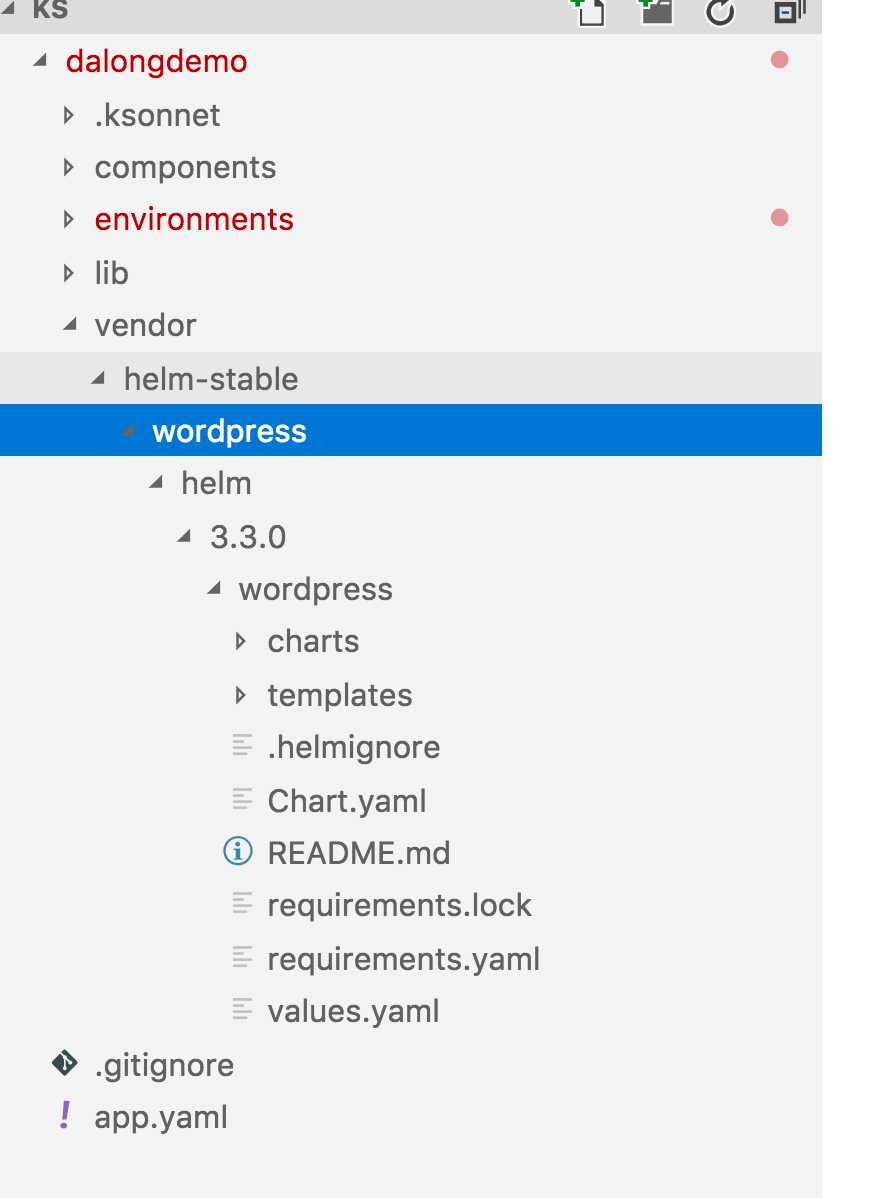The width and height of the screenshot is (880, 1198).
Task: Select the components folder name
Action: pyautogui.click(x=186, y=168)
